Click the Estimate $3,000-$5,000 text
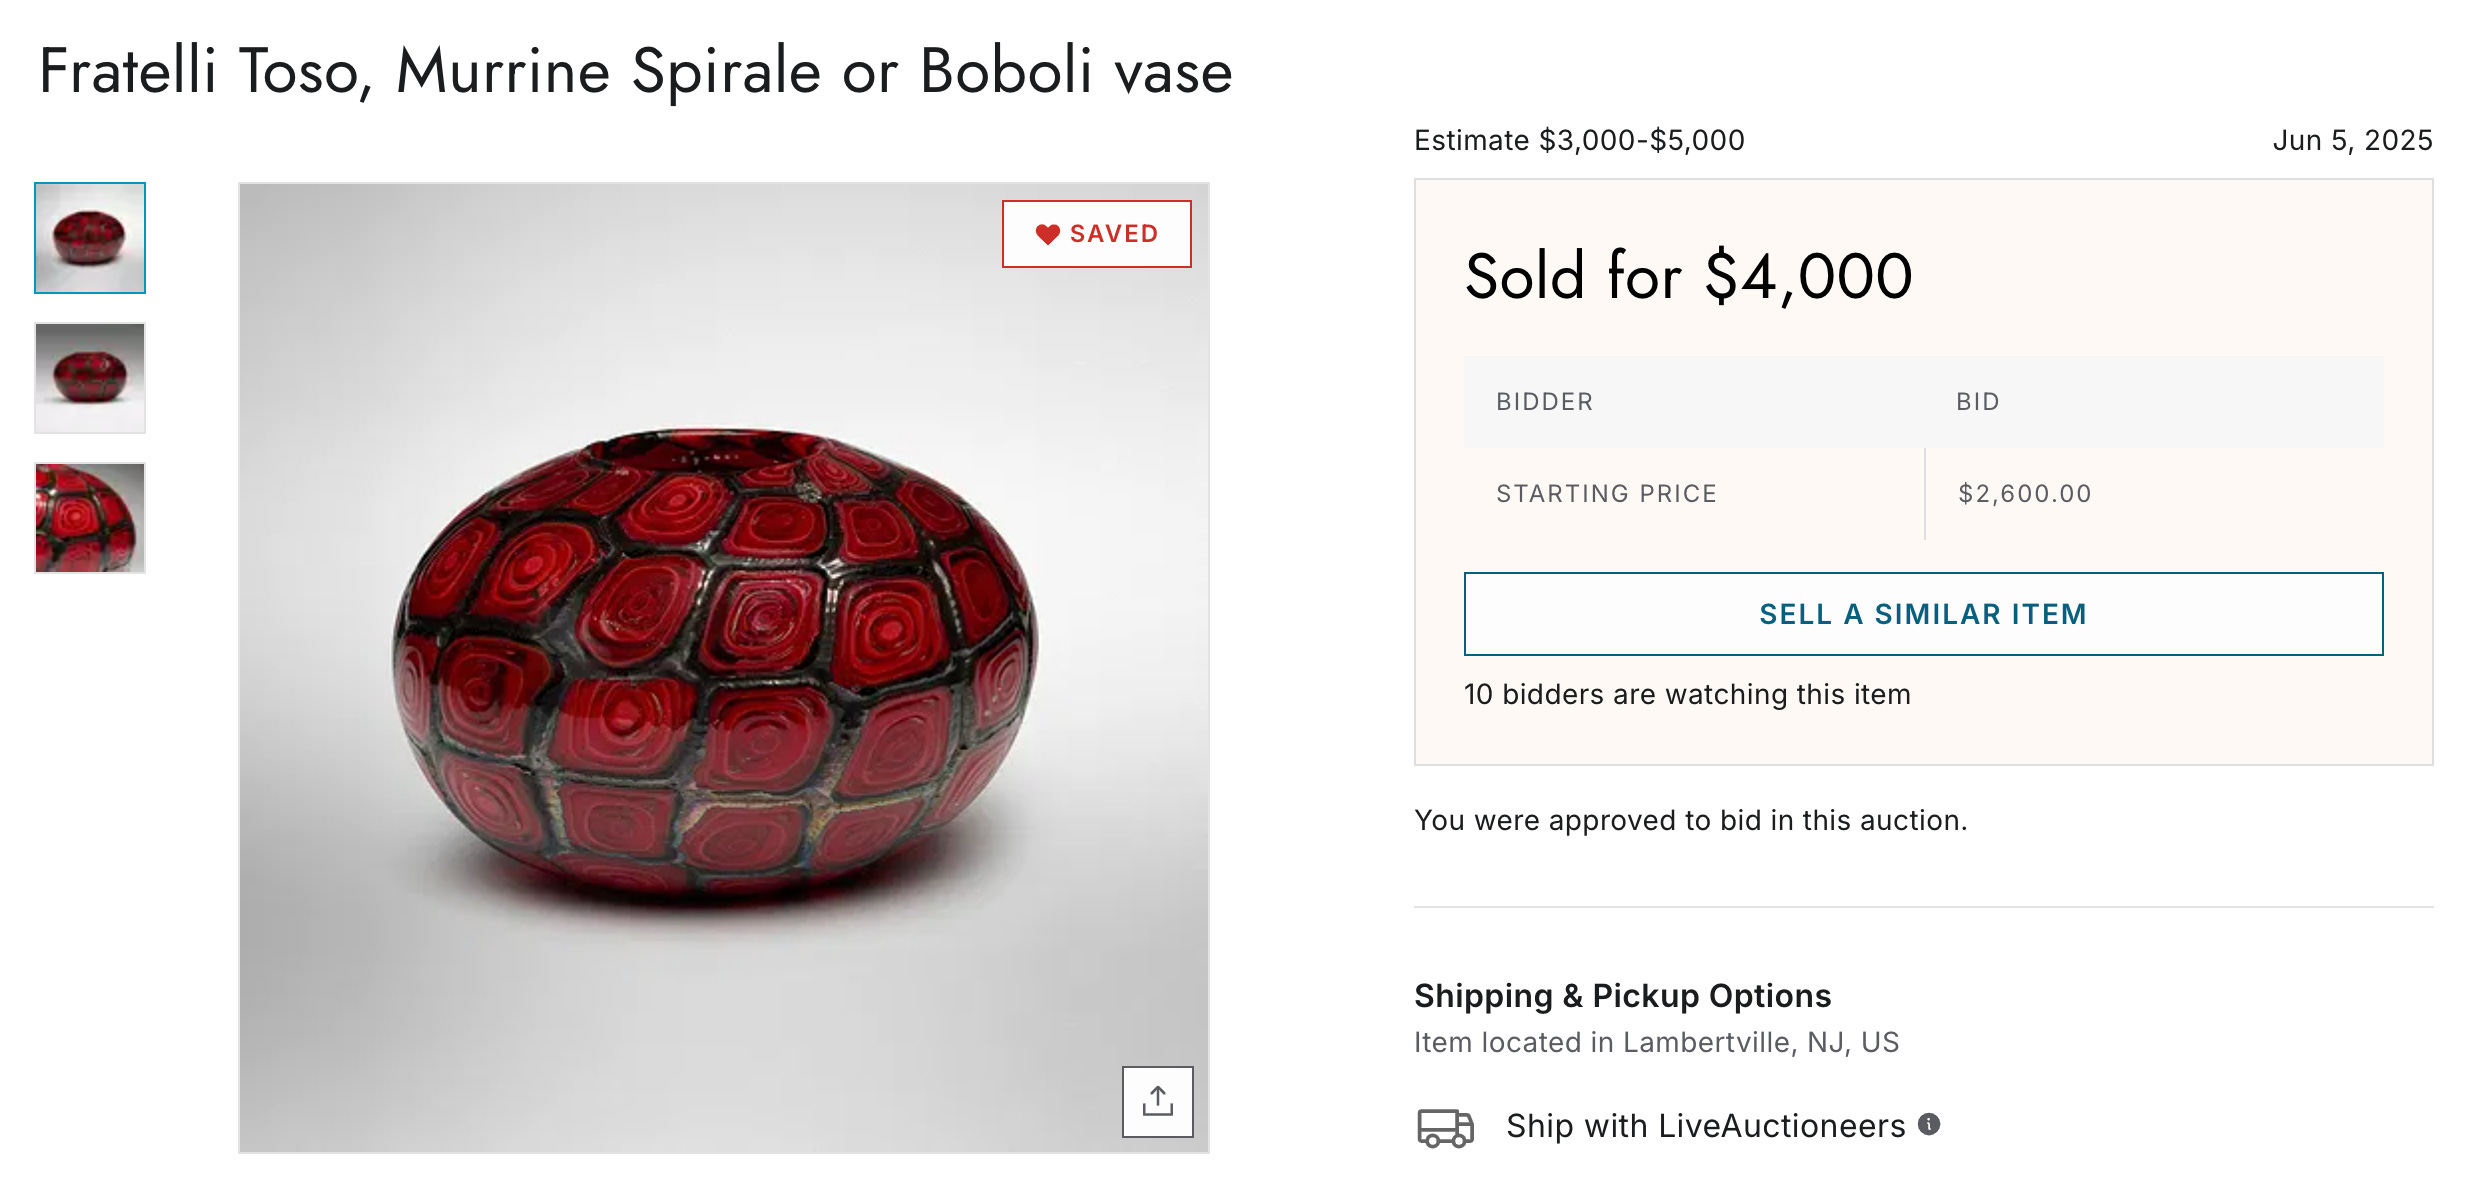Image resolution: width=2478 pixels, height=1188 pixels. tap(1579, 140)
